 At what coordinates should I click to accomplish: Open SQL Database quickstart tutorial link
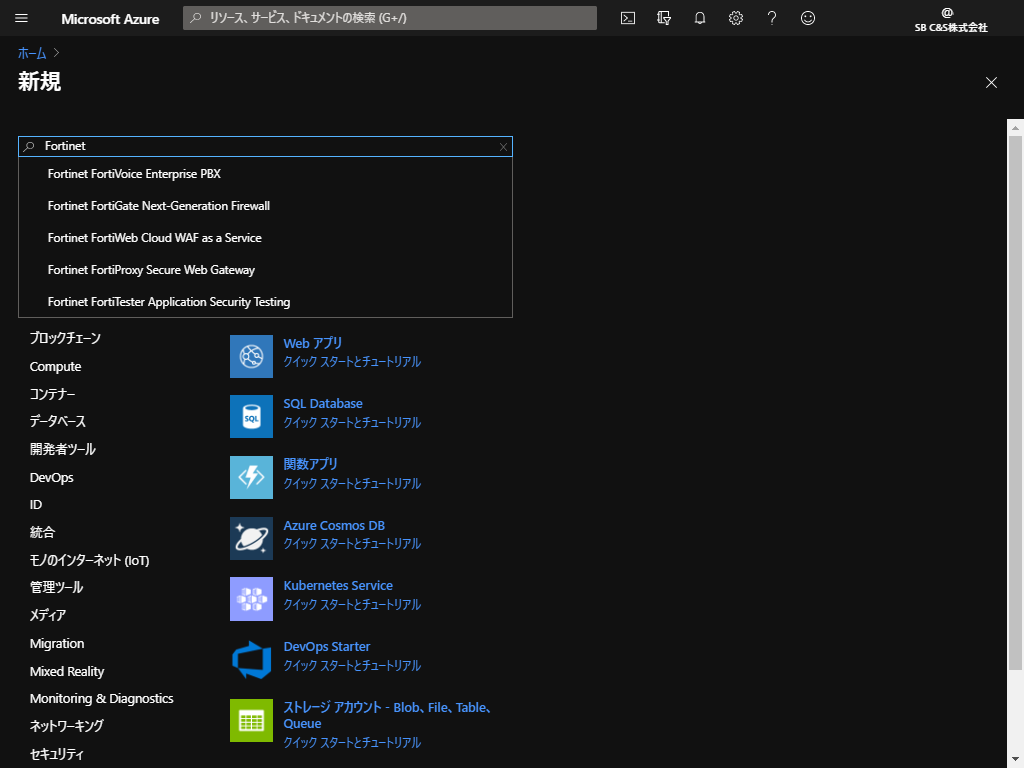[x=352, y=423]
